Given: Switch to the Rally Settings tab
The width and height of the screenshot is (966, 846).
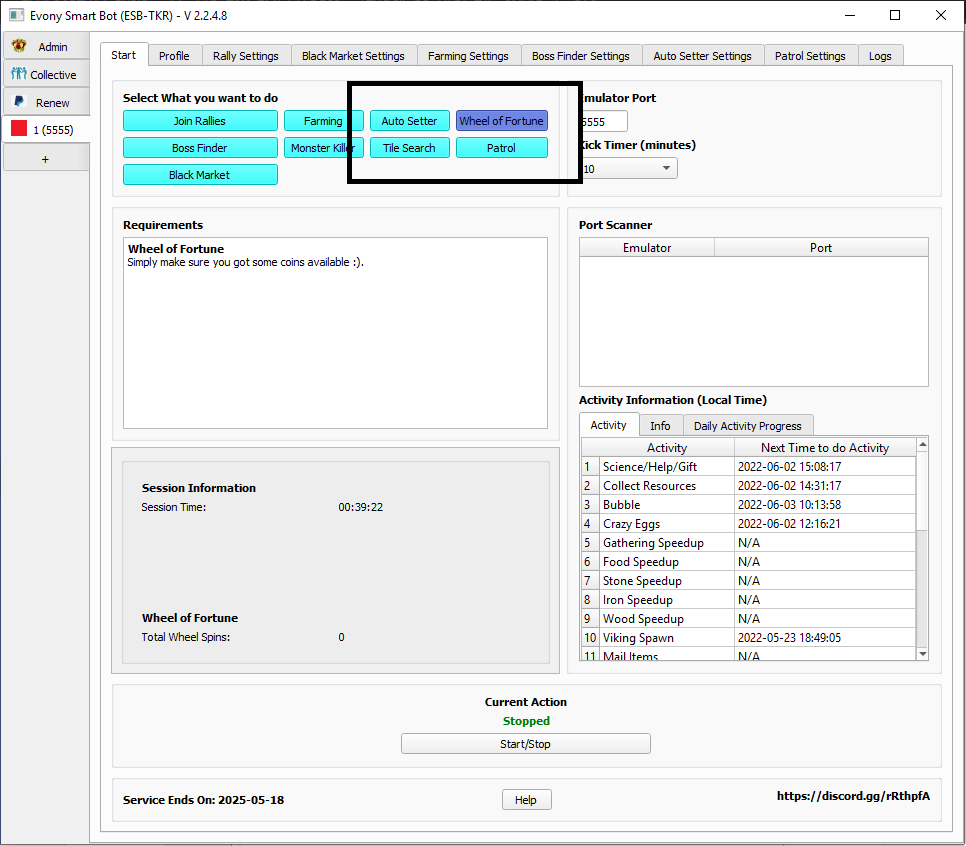Looking at the screenshot, I should 247,56.
